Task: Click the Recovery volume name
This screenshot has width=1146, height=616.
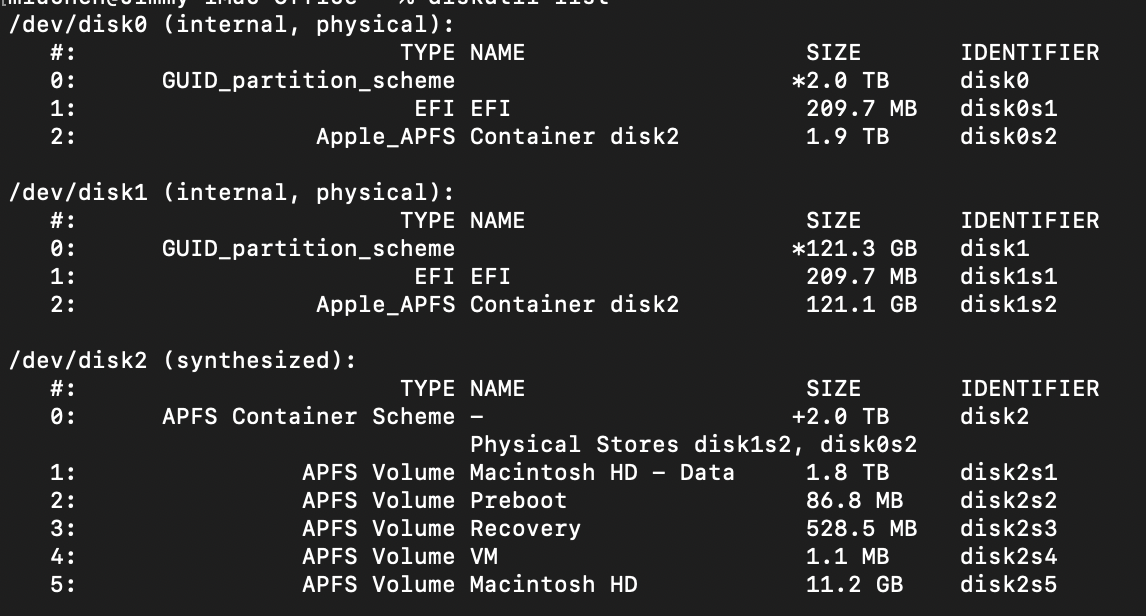Action: click(525, 529)
